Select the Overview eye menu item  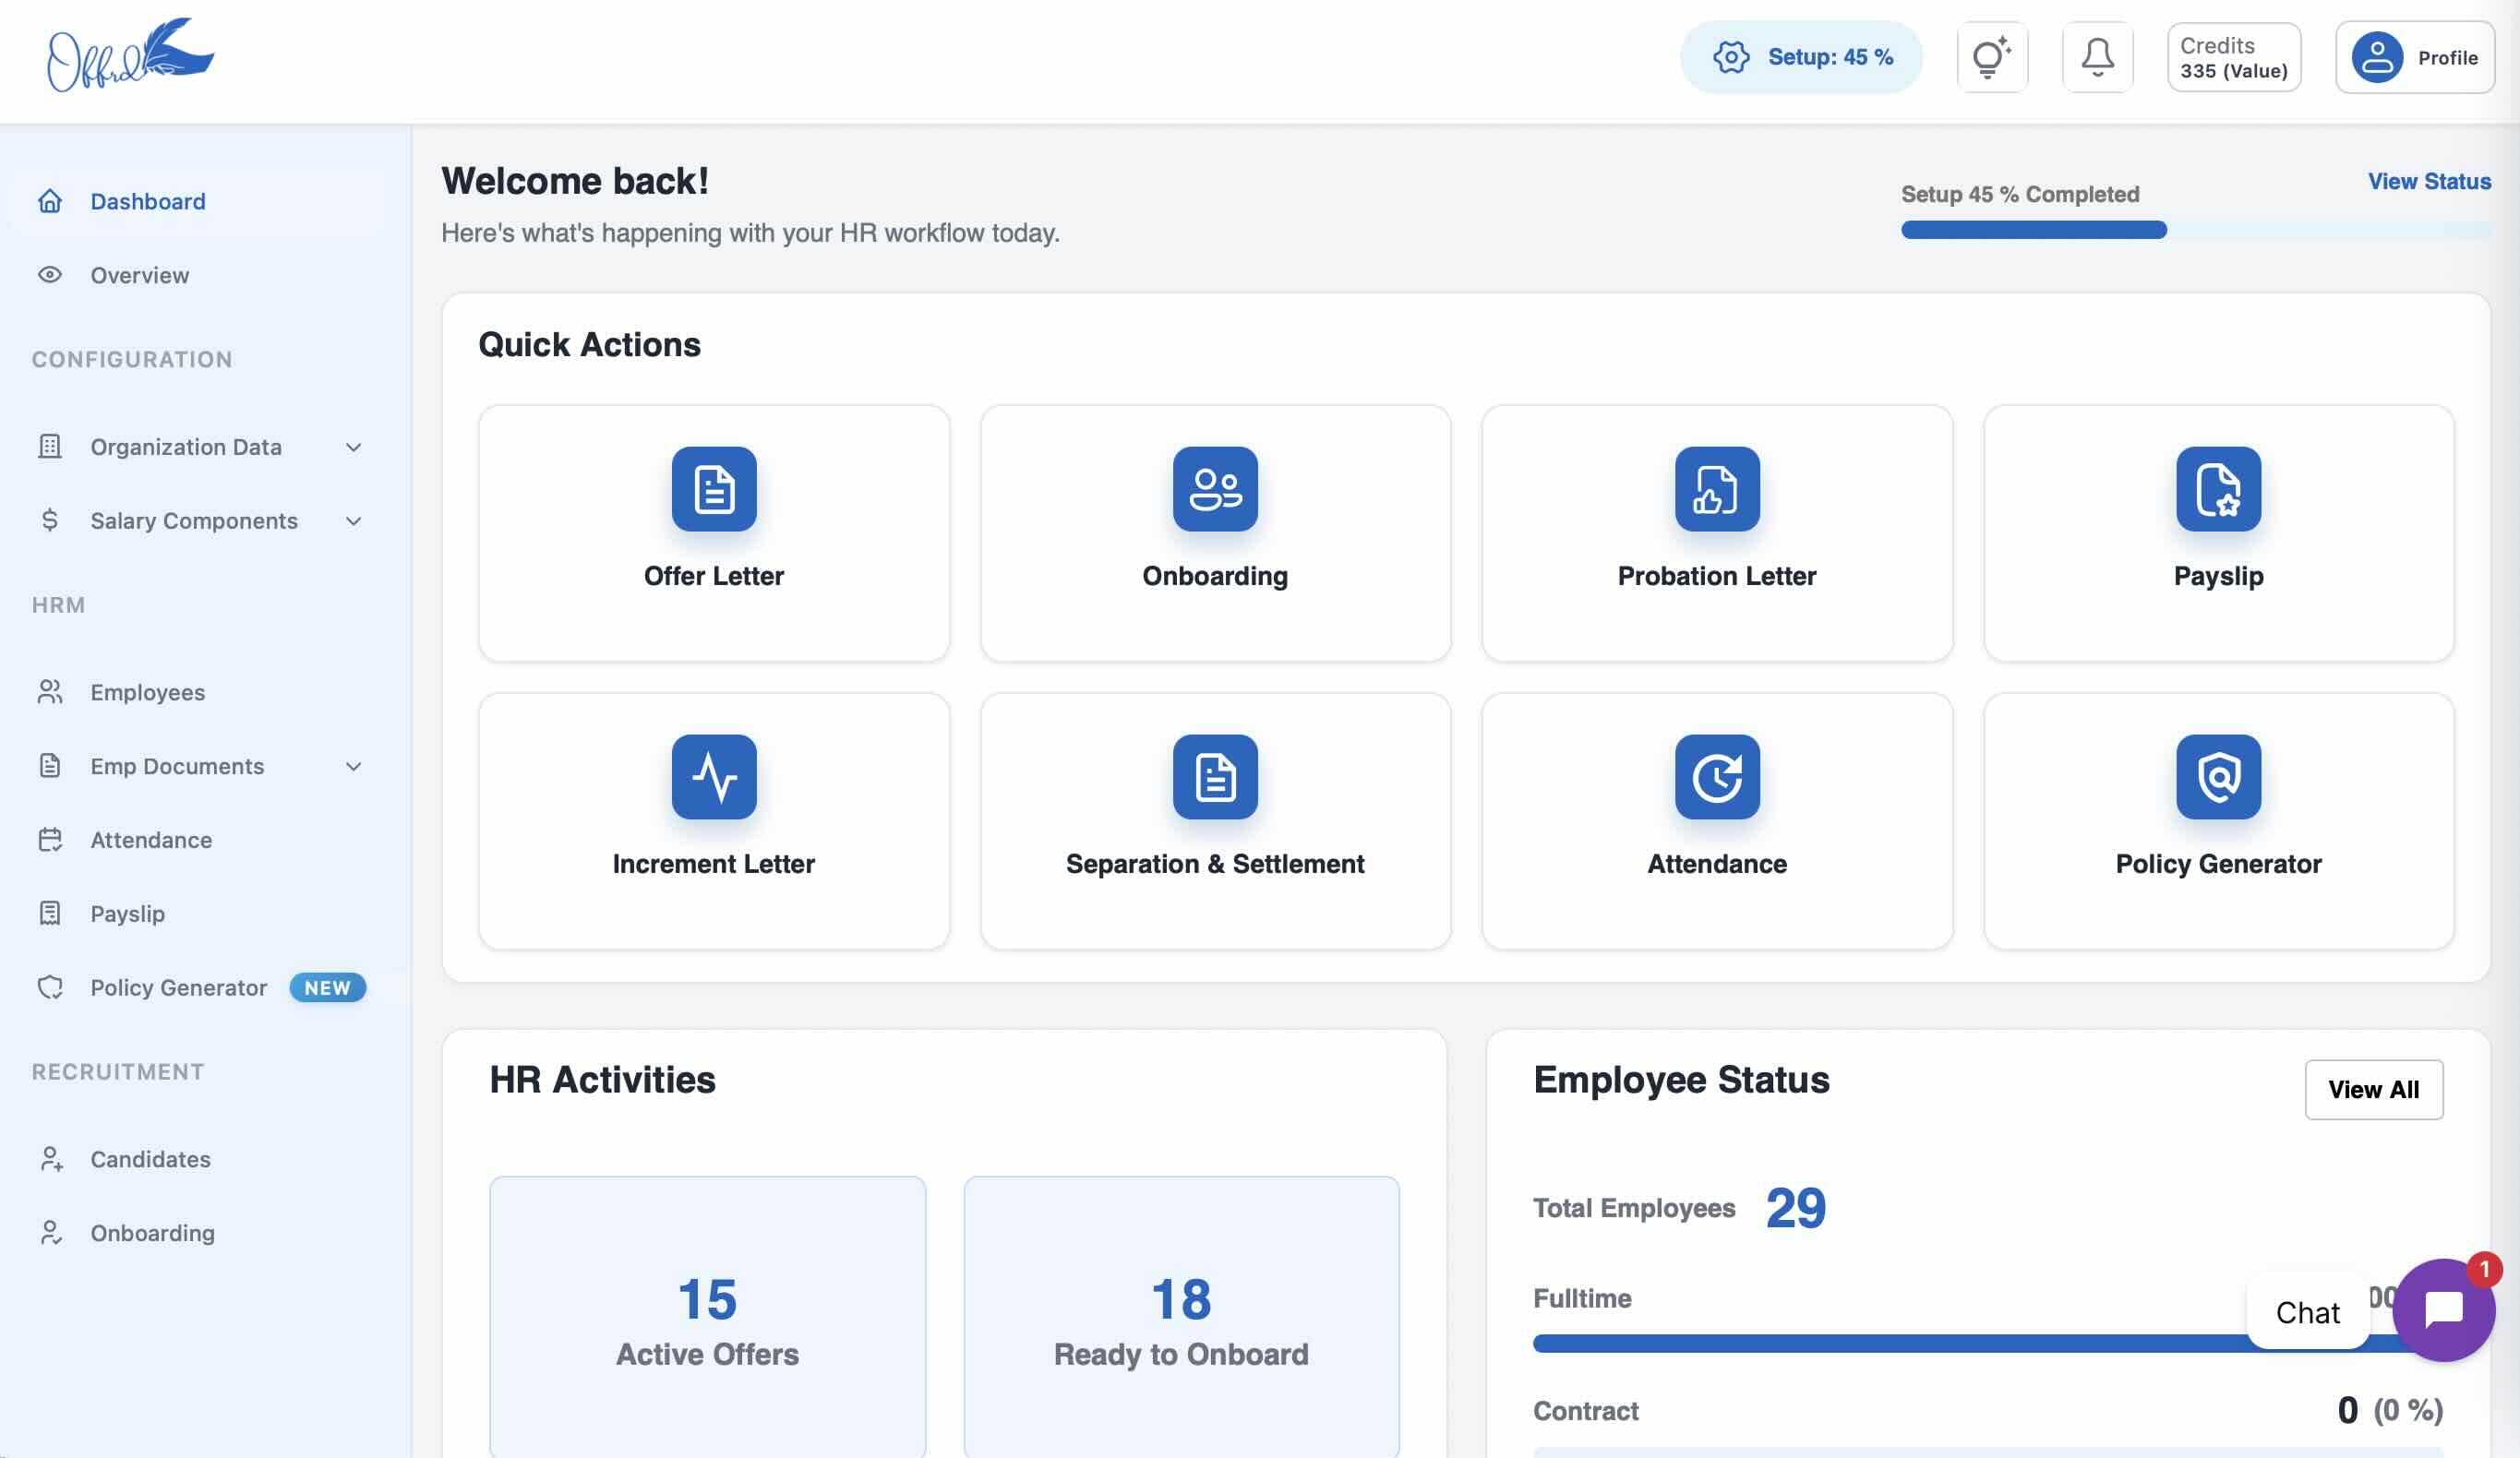pos(139,275)
